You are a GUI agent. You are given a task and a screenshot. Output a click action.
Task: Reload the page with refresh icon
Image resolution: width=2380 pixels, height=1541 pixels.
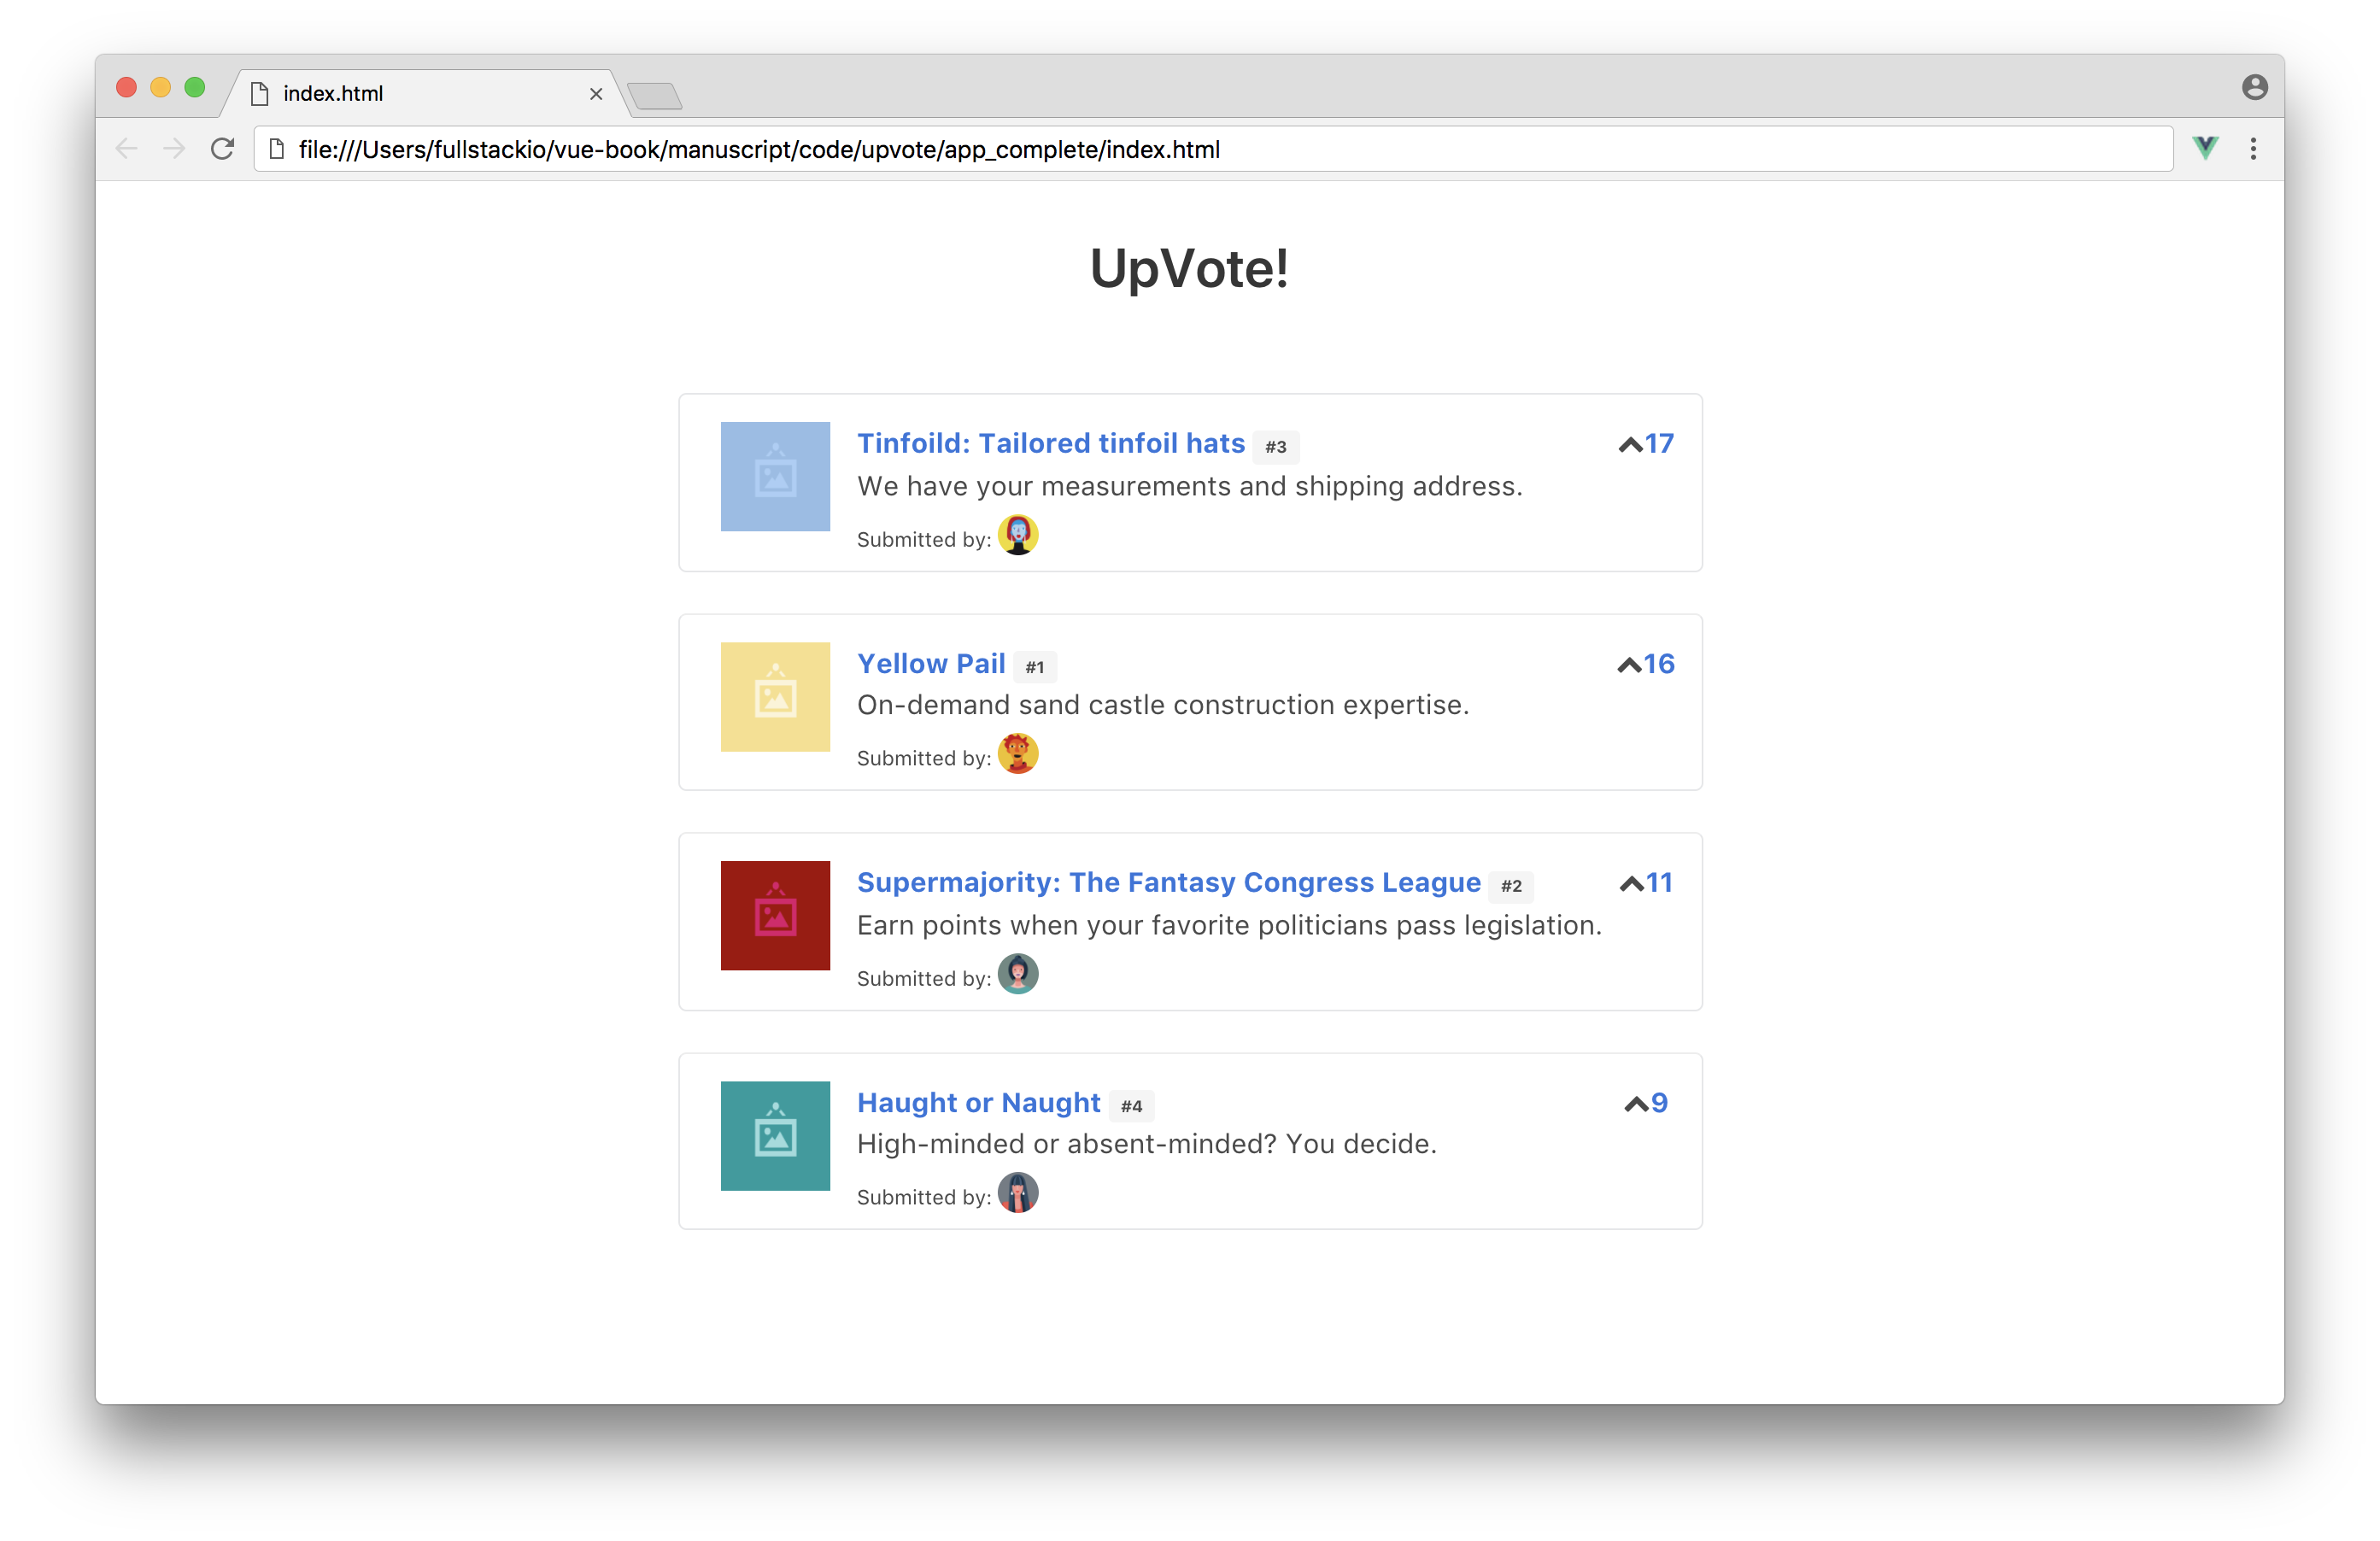click(222, 149)
